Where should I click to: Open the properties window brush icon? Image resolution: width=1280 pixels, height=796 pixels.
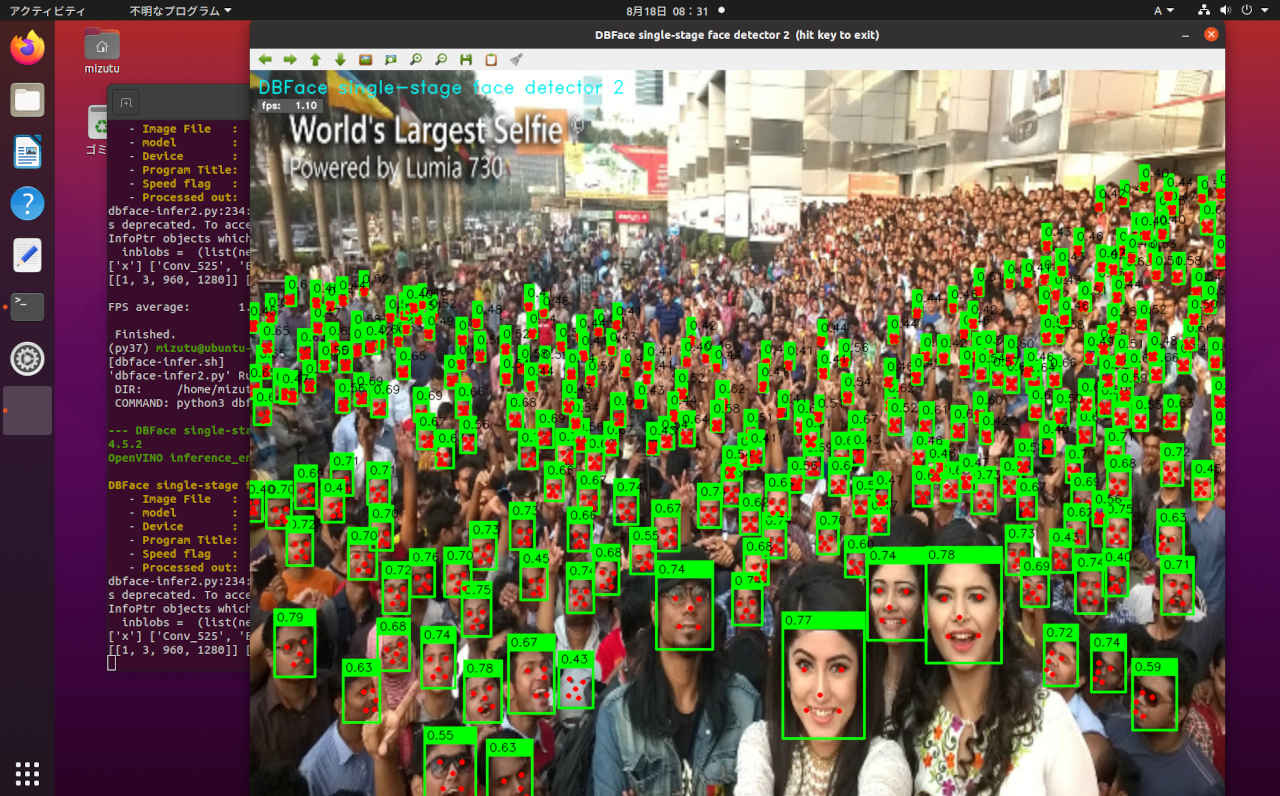pos(516,60)
